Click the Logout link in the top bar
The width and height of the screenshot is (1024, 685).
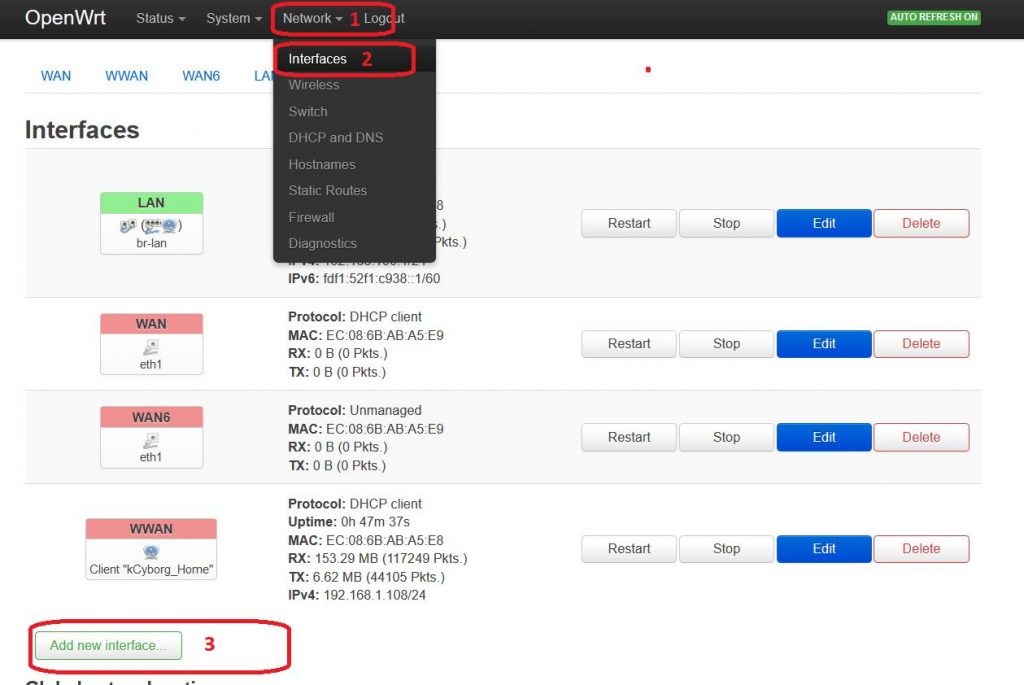click(x=384, y=18)
